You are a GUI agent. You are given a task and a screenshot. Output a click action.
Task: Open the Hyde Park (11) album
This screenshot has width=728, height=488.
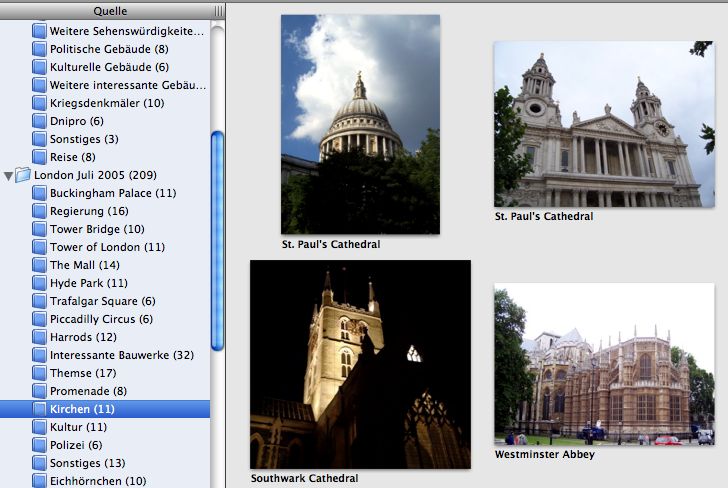point(105,283)
